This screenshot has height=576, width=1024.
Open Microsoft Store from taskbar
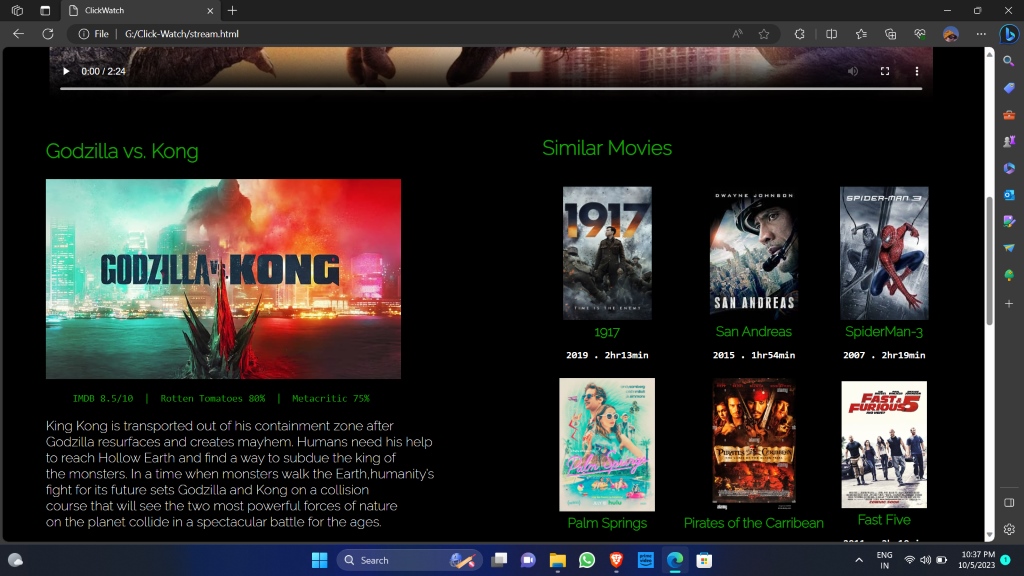click(704, 560)
